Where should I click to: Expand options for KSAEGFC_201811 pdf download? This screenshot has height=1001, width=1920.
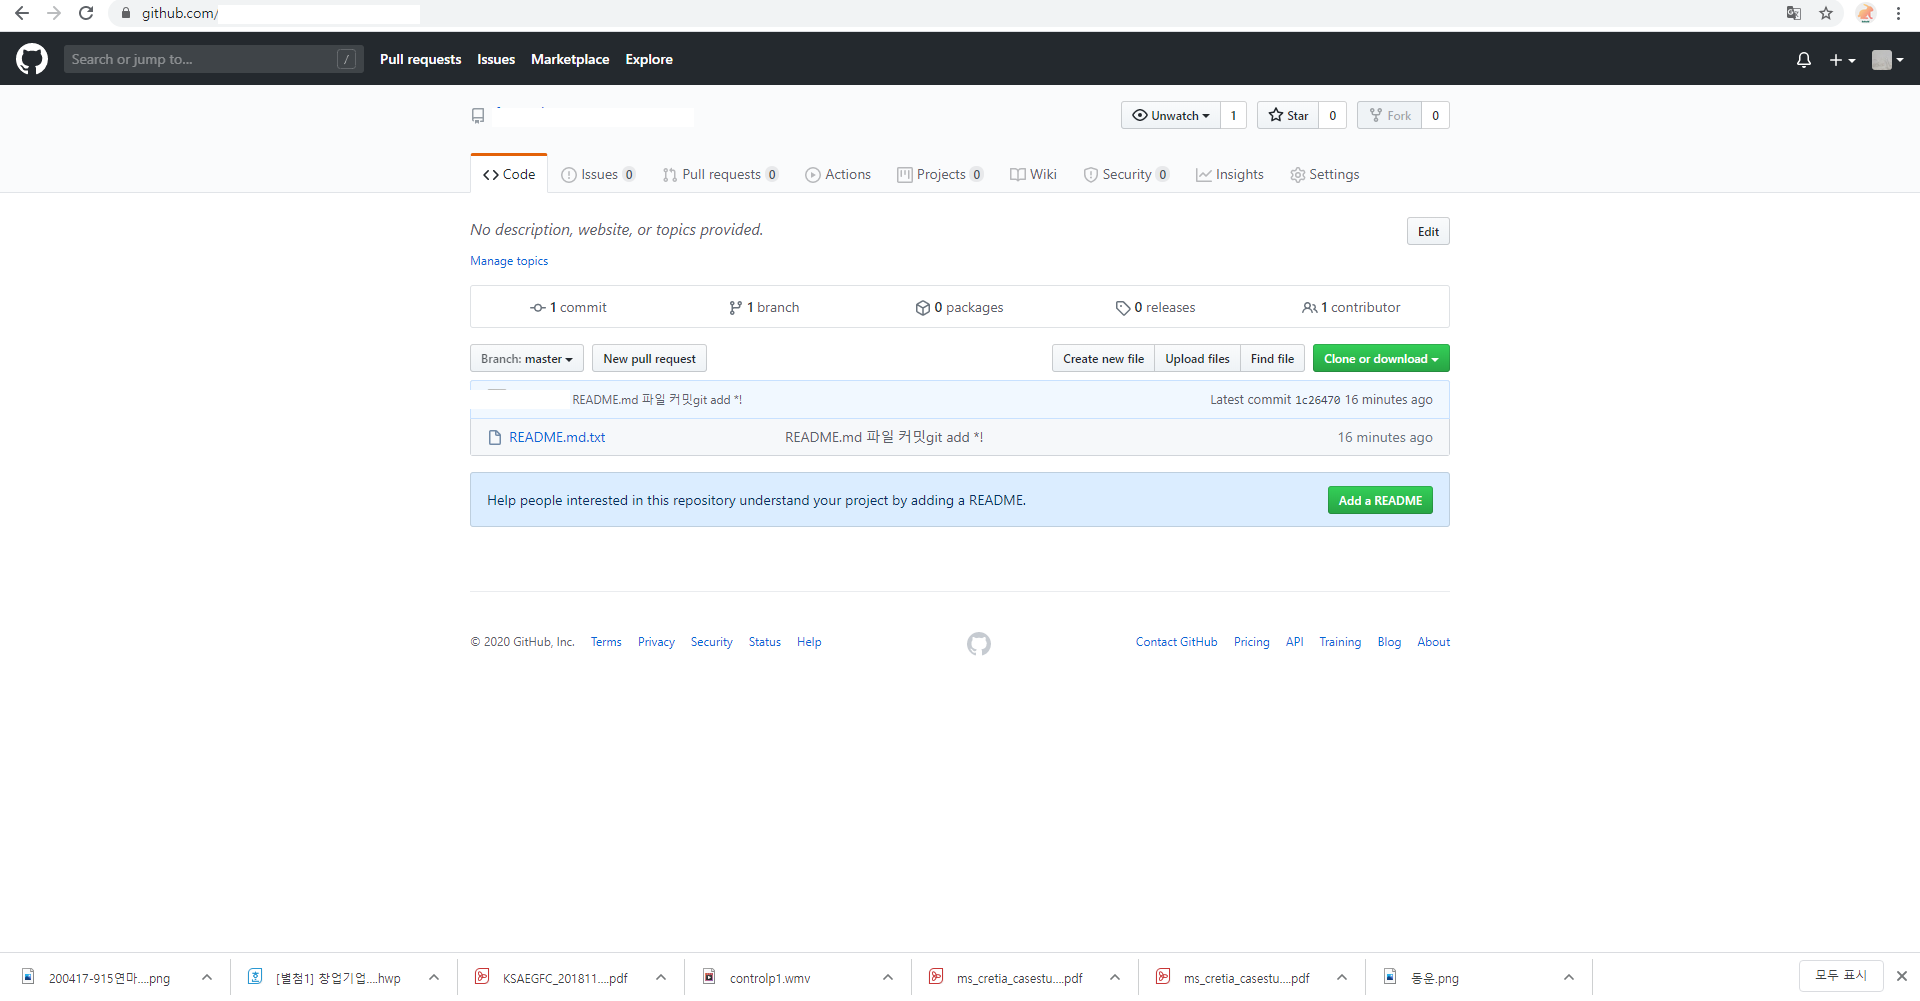click(661, 977)
